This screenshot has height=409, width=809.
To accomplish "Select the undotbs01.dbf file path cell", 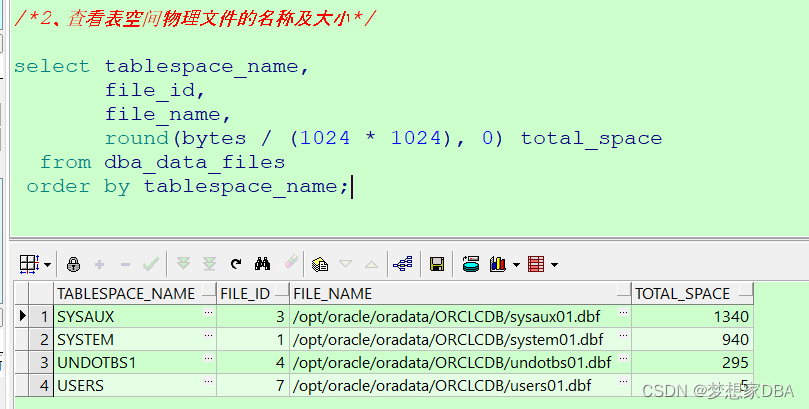I will pyautogui.click(x=460, y=363).
